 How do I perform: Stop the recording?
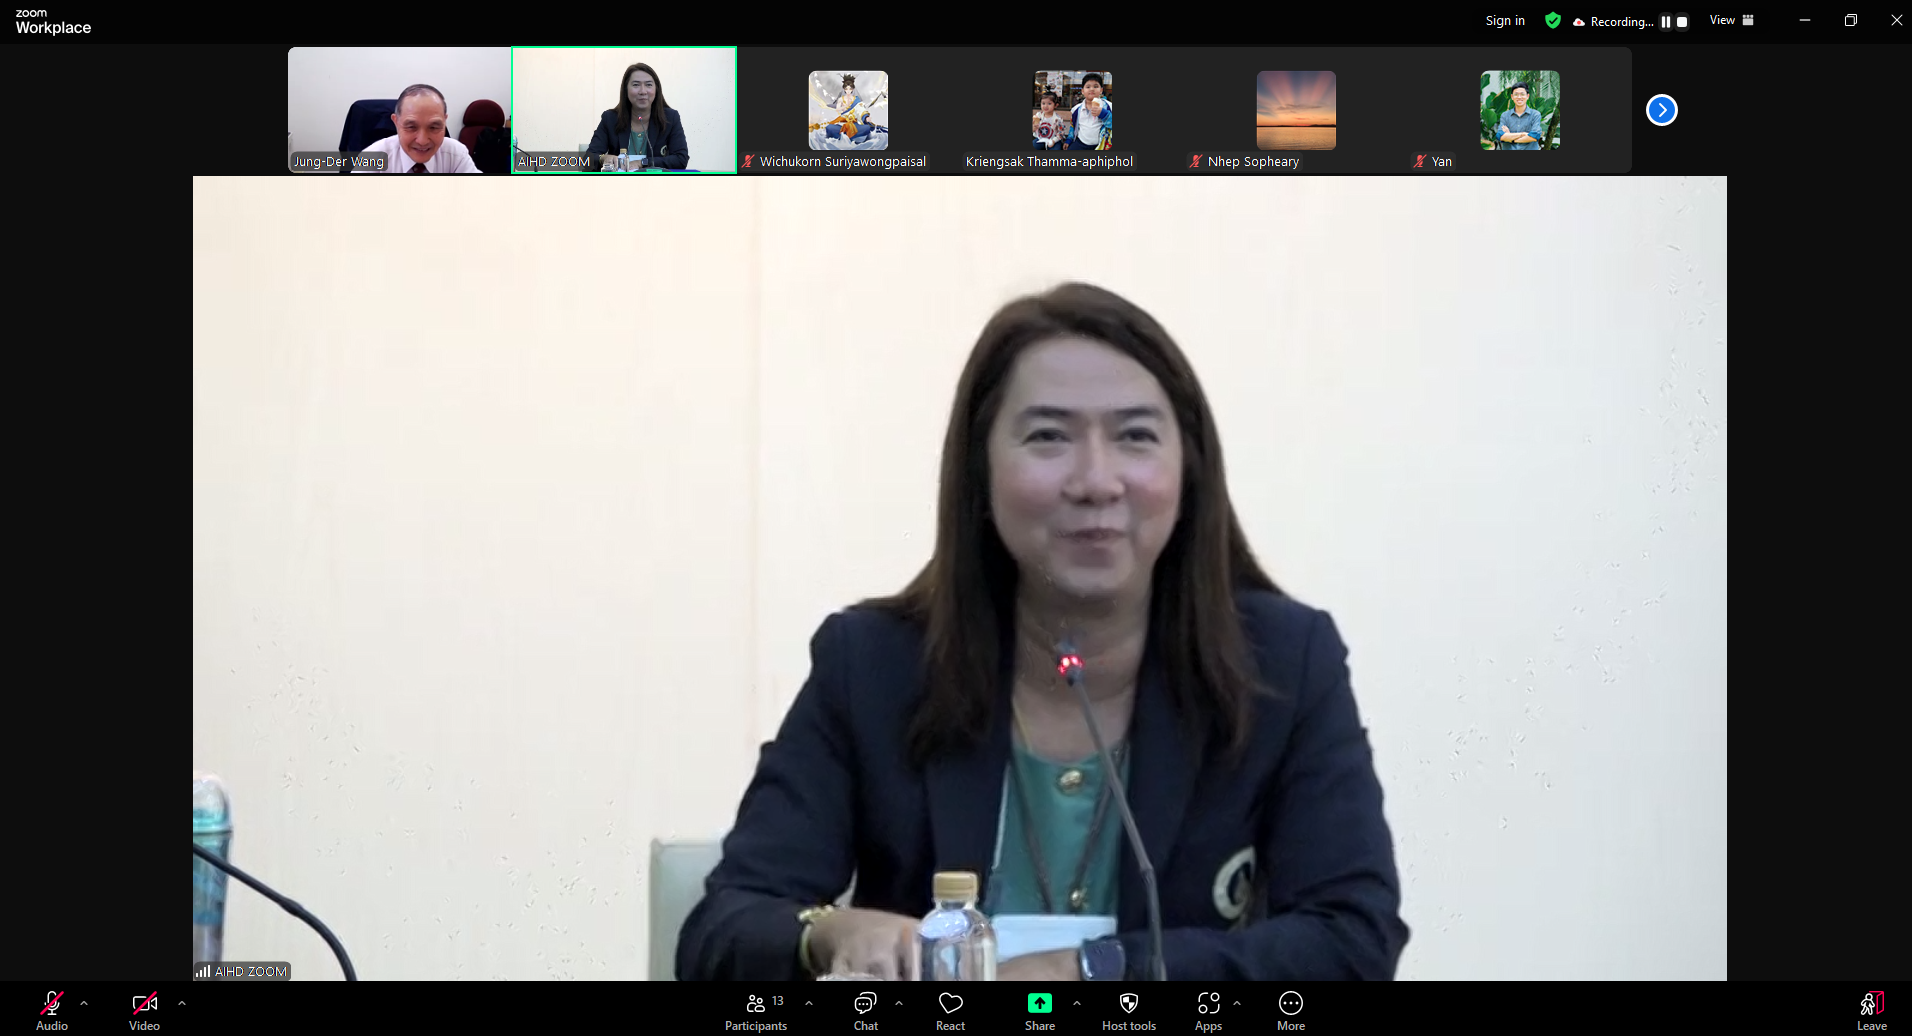click(x=1682, y=21)
